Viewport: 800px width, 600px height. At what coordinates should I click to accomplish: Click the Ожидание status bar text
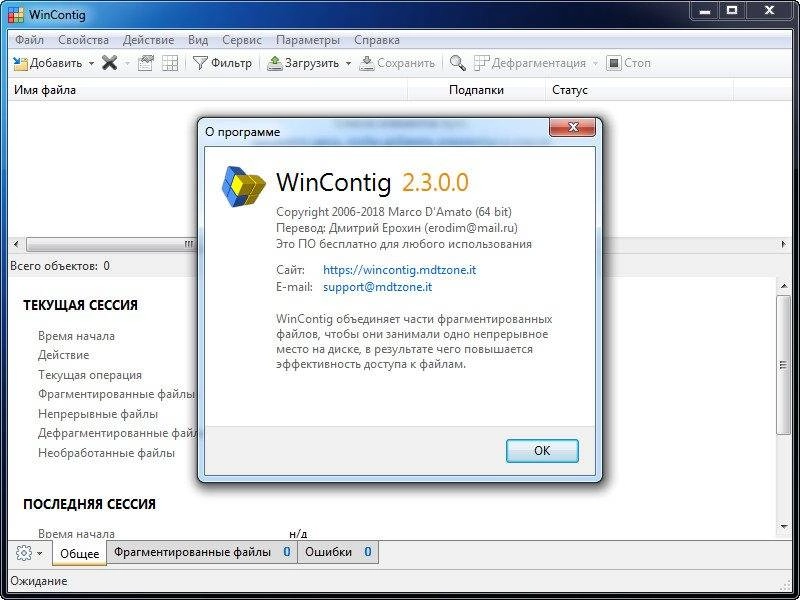[x=39, y=581]
